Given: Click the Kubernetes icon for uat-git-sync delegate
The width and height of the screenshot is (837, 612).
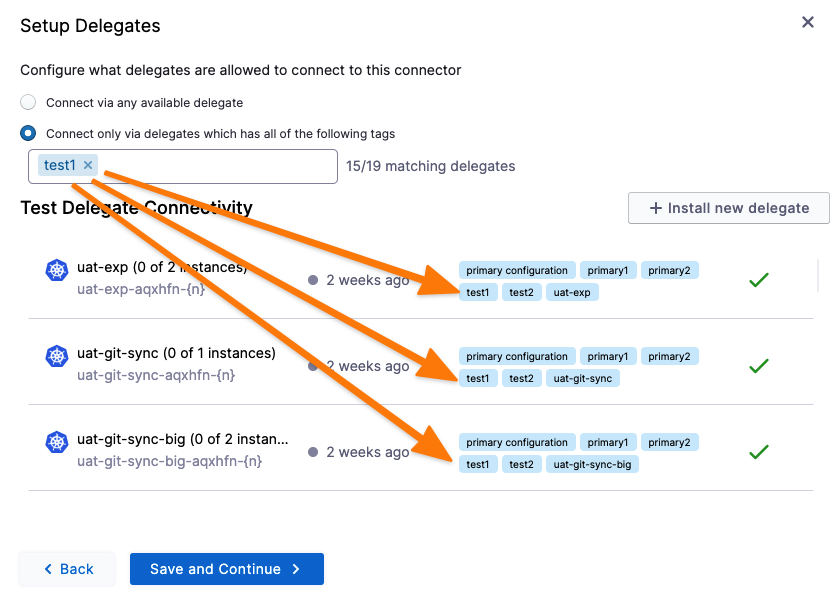Looking at the screenshot, I should click(x=56, y=356).
